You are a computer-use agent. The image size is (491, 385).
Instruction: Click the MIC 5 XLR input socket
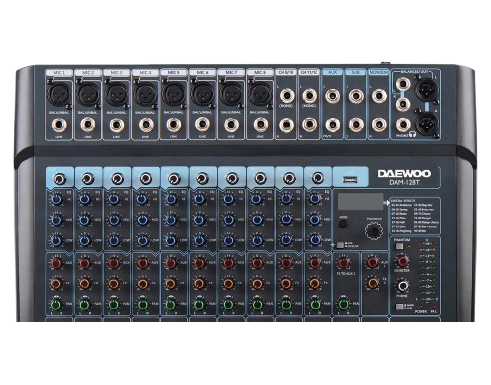click(174, 94)
